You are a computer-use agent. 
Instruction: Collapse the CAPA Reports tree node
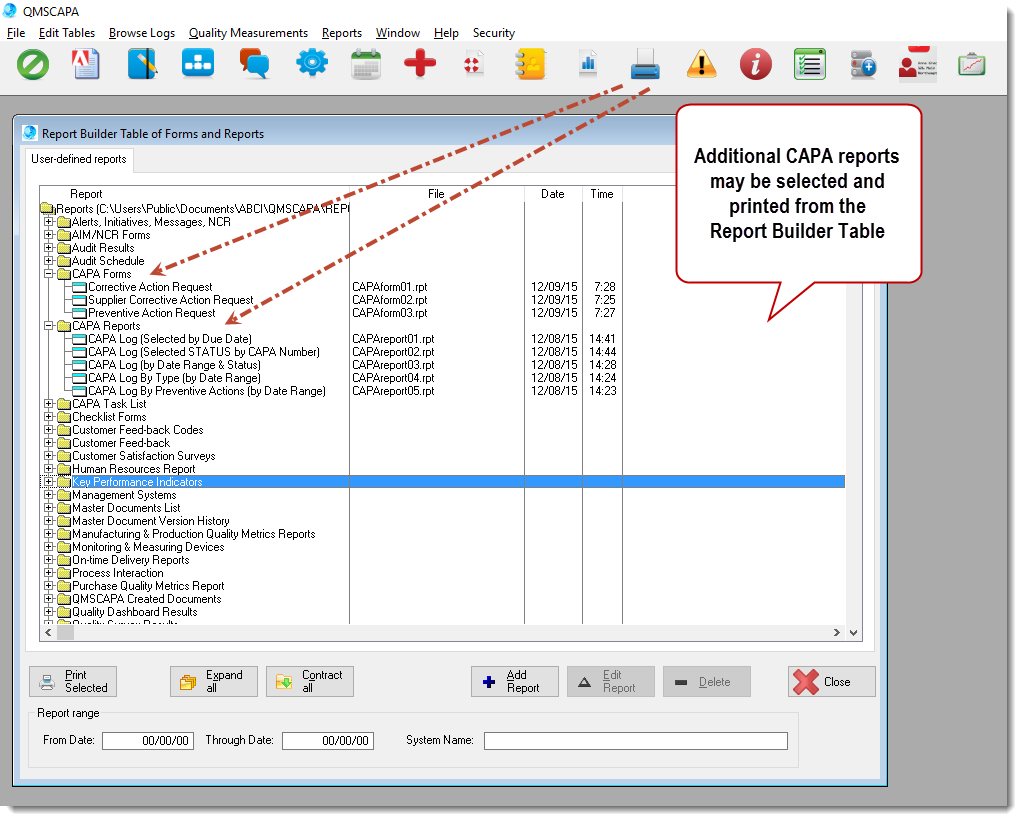pos(48,326)
